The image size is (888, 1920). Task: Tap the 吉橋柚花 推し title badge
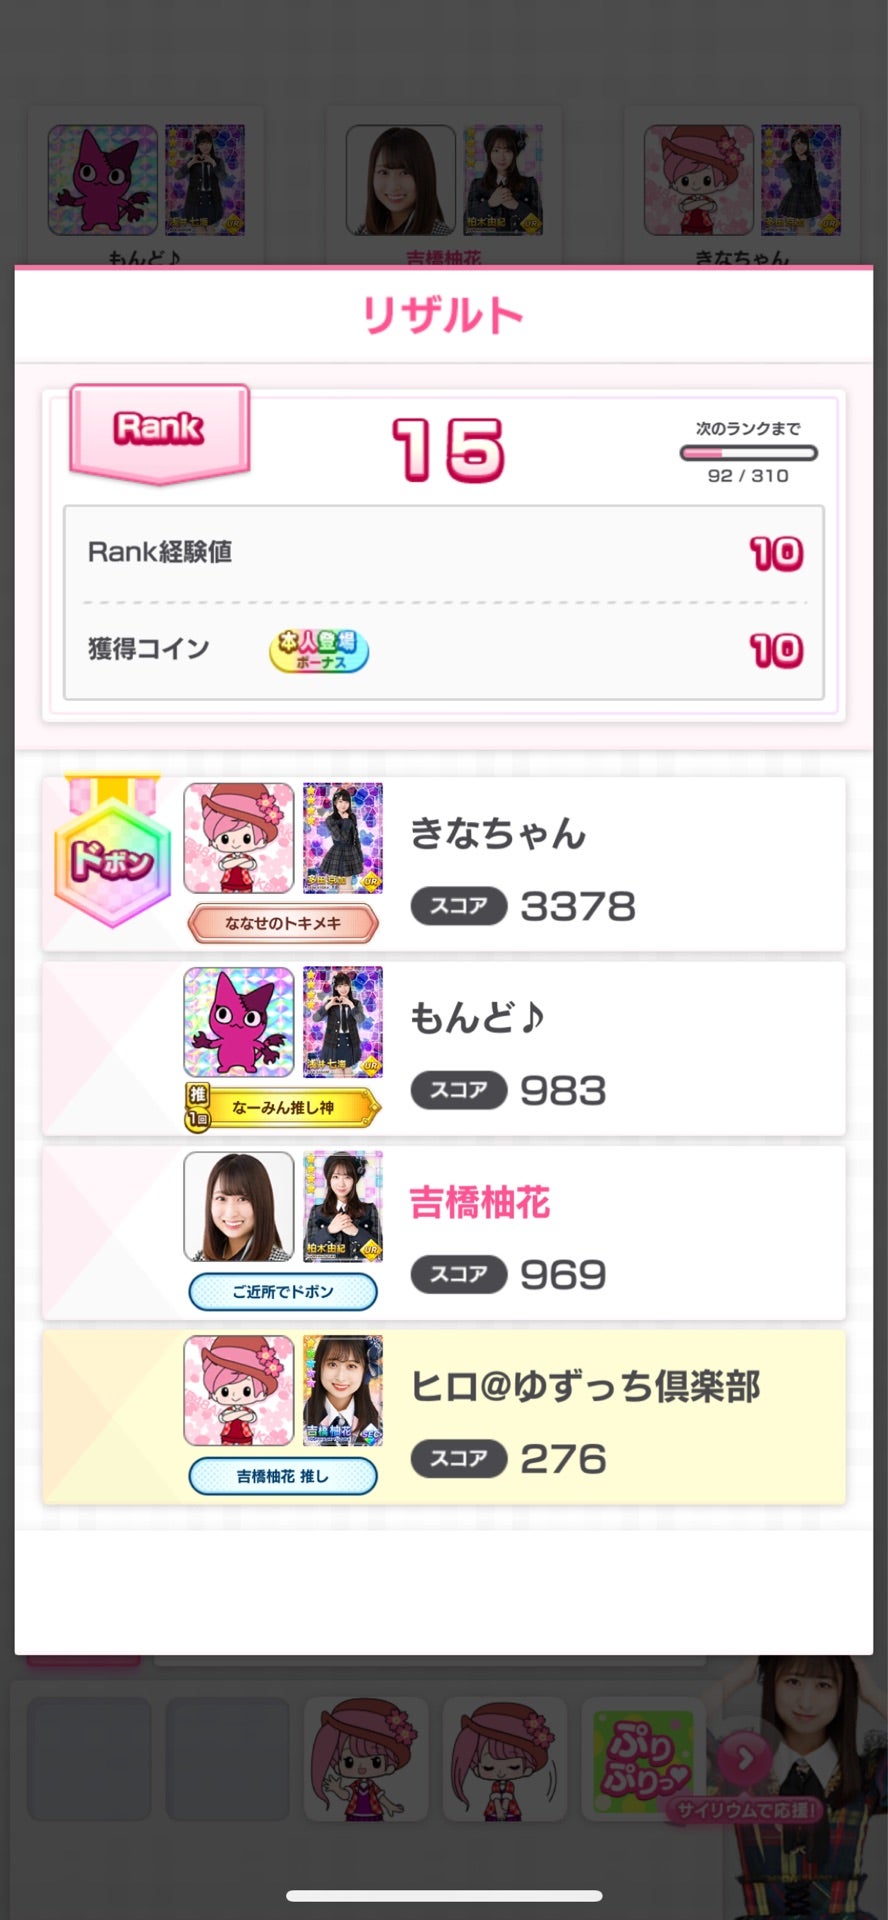coord(283,1475)
